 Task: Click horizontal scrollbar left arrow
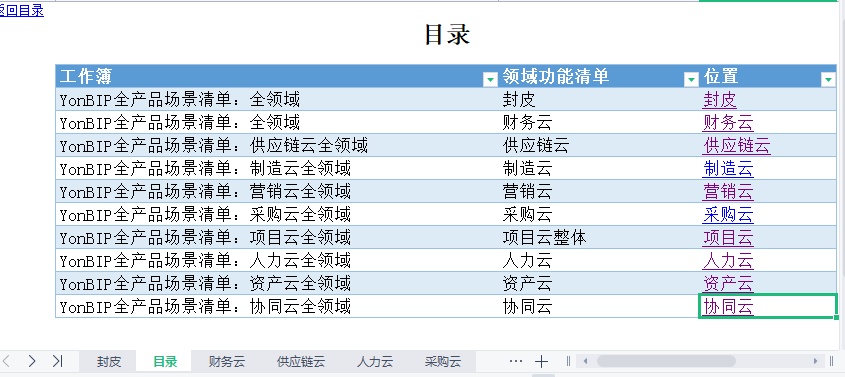(585, 361)
